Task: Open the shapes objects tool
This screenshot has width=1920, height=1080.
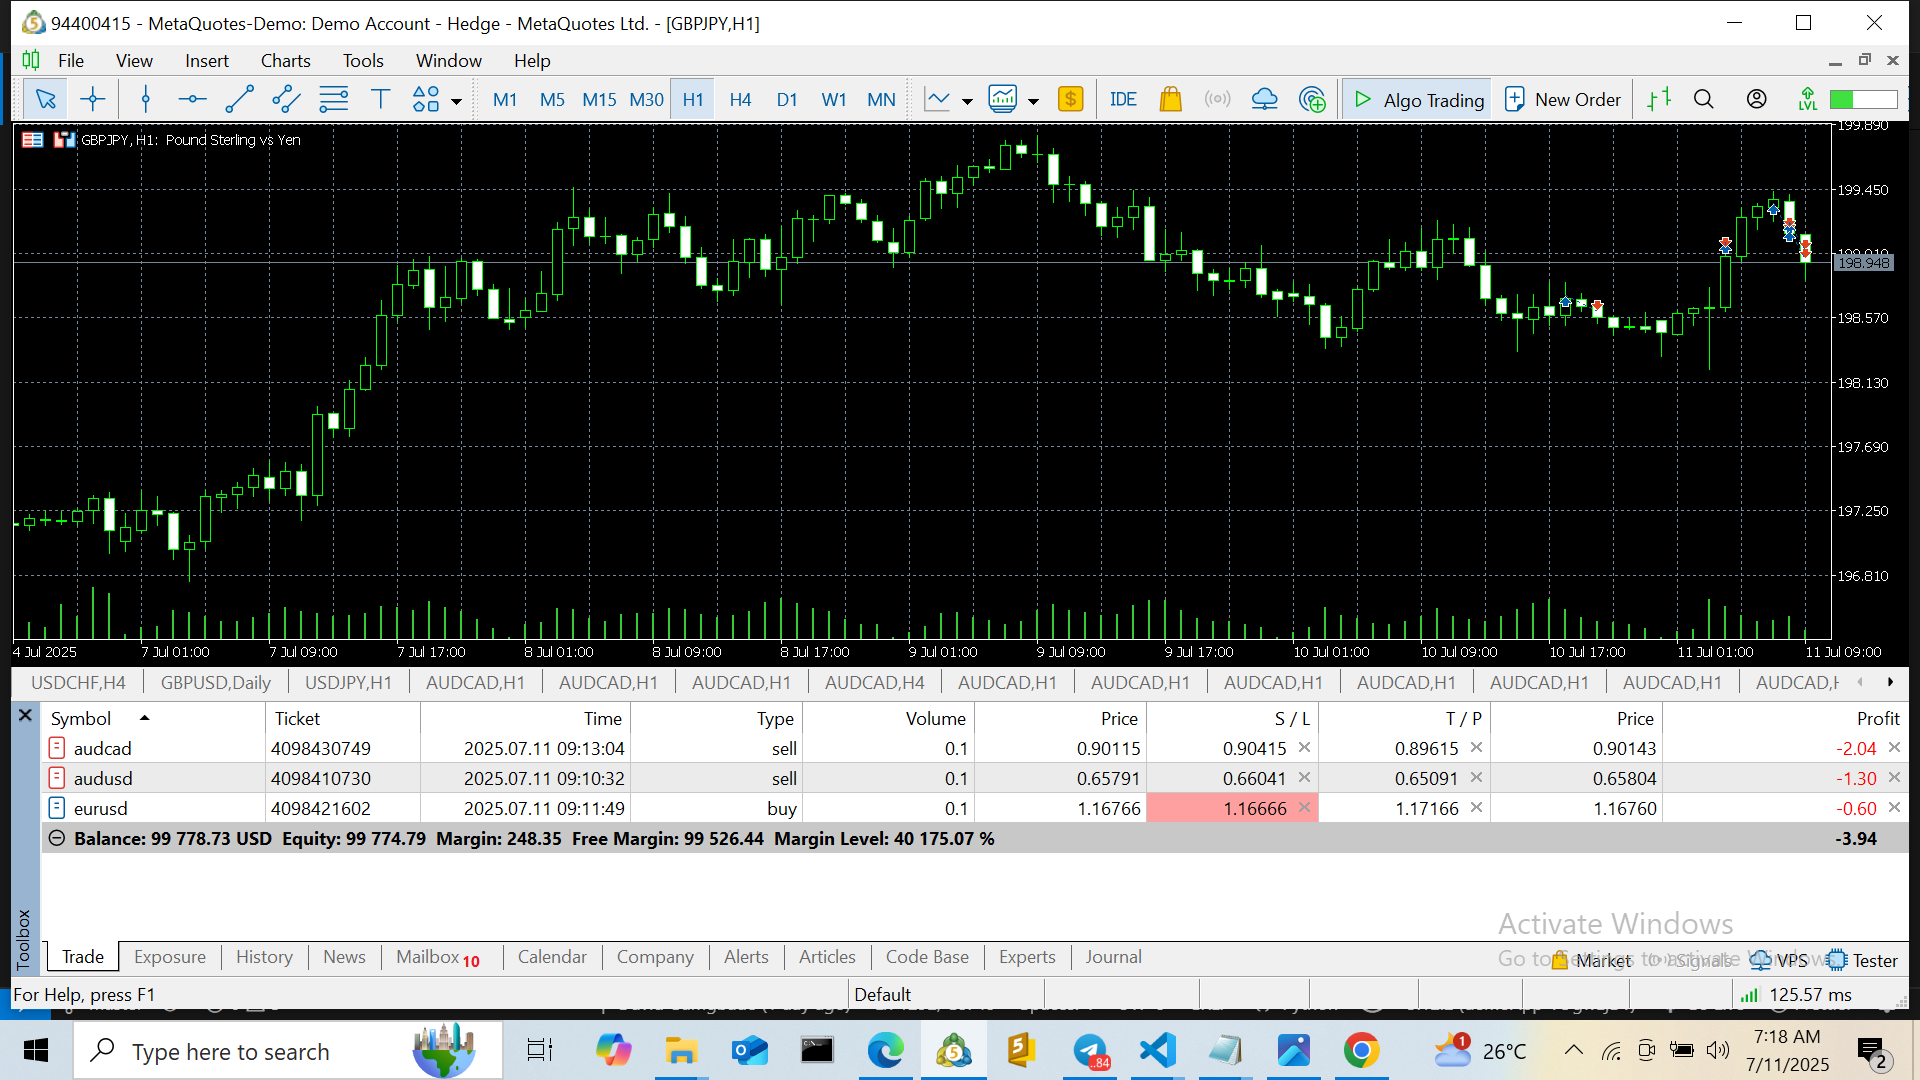Action: [x=426, y=99]
